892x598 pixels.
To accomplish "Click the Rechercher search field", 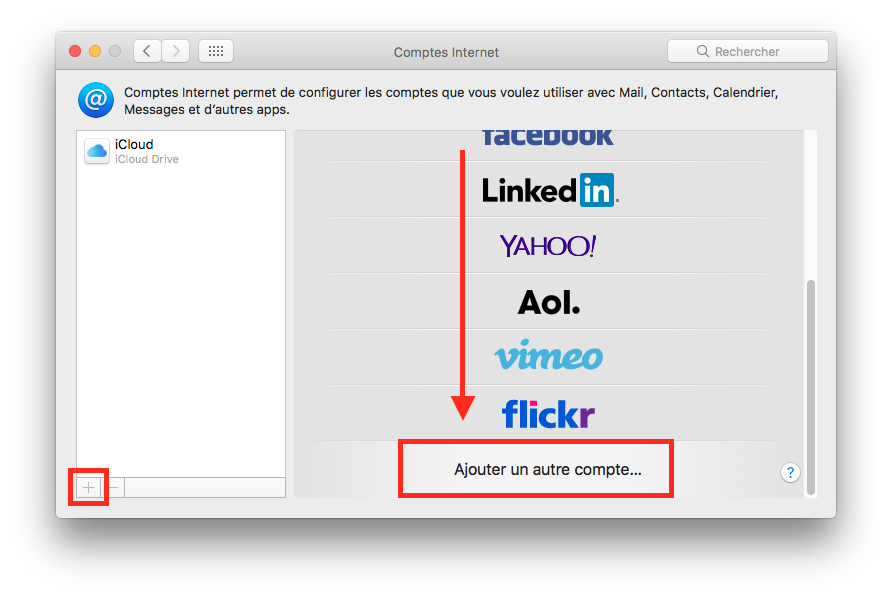I will pyautogui.click(x=748, y=51).
